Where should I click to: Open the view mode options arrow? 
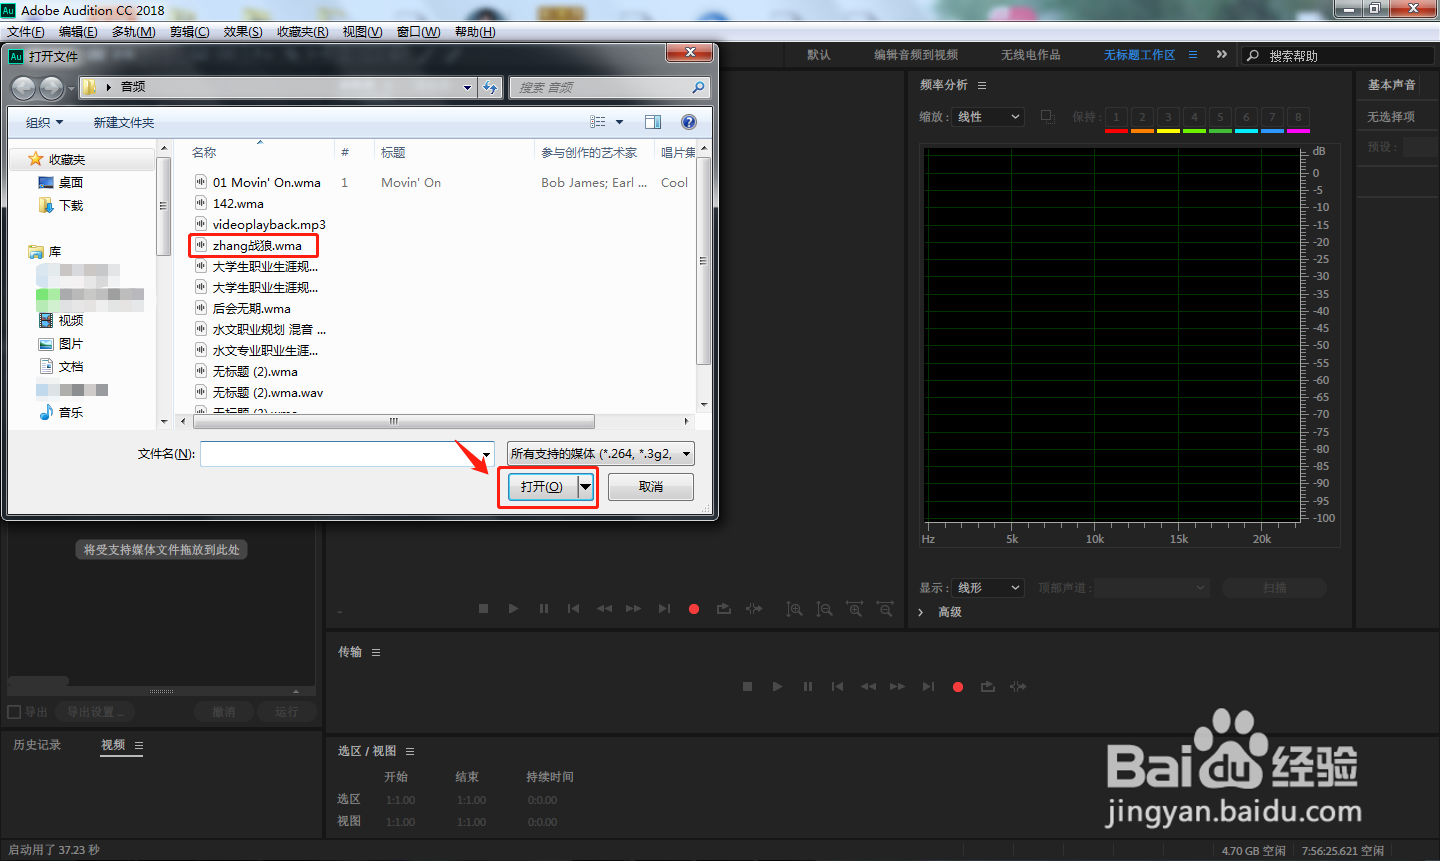(x=620, y=122)
